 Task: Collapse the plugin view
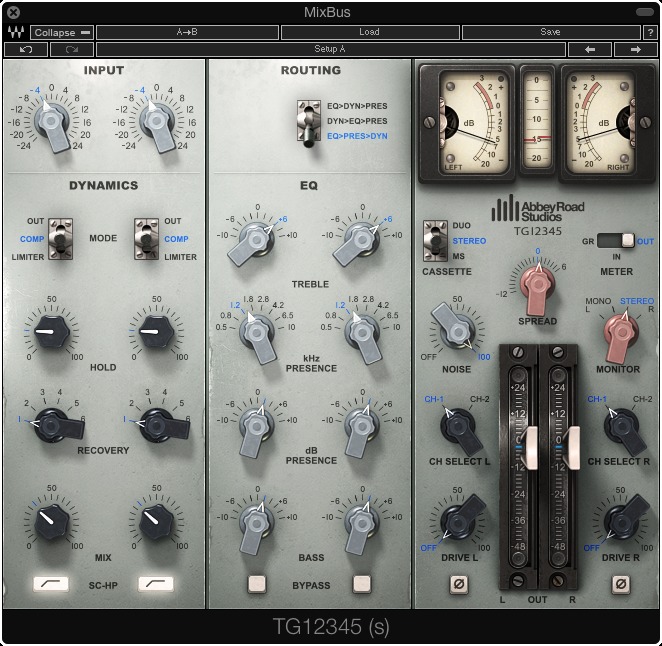62,33
